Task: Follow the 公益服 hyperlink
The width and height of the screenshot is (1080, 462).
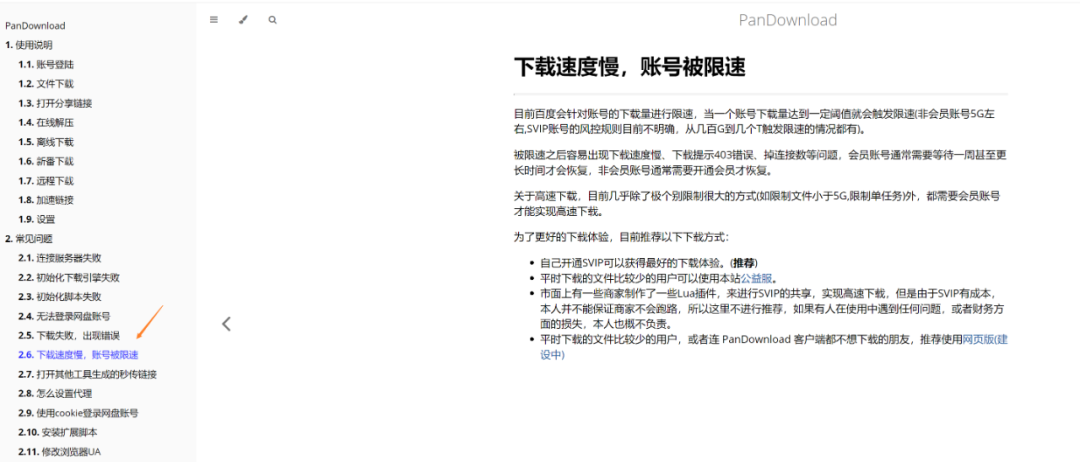Action: coord(756,279)
